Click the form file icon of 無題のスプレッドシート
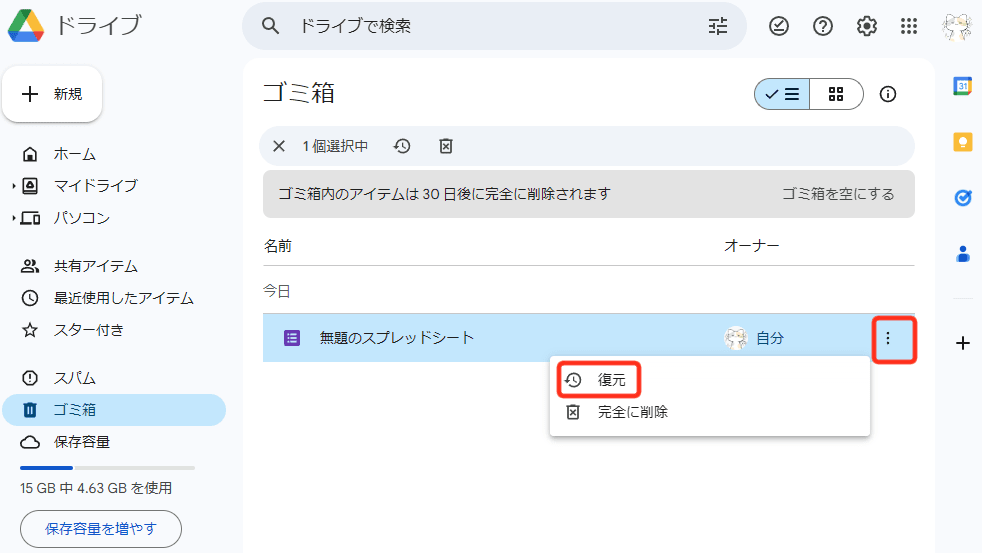982x553 pixels. (x=292, y=338)
